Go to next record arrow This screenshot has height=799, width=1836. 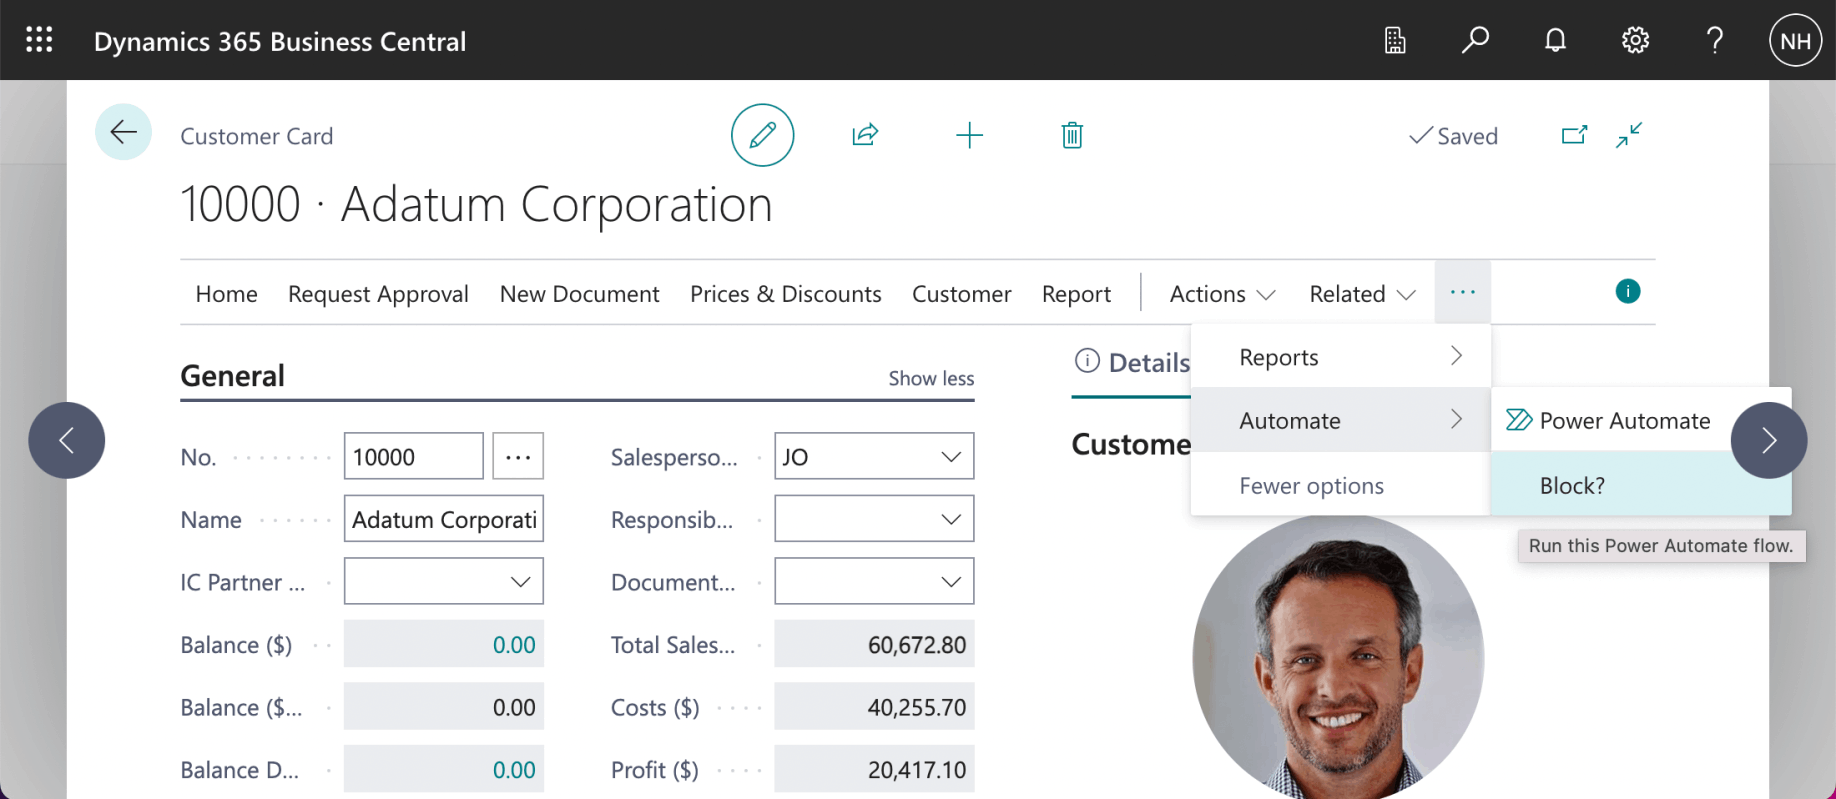(x=1768, y=440)
